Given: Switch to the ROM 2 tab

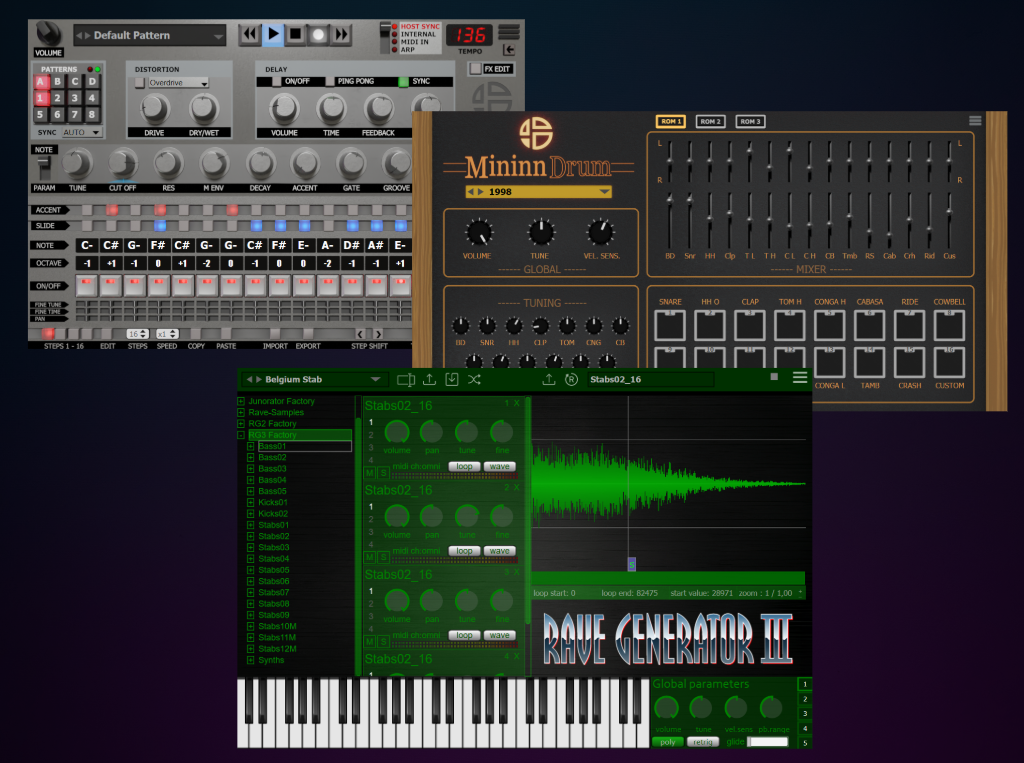Looking at the screenshot, I should tap(710, 122).
